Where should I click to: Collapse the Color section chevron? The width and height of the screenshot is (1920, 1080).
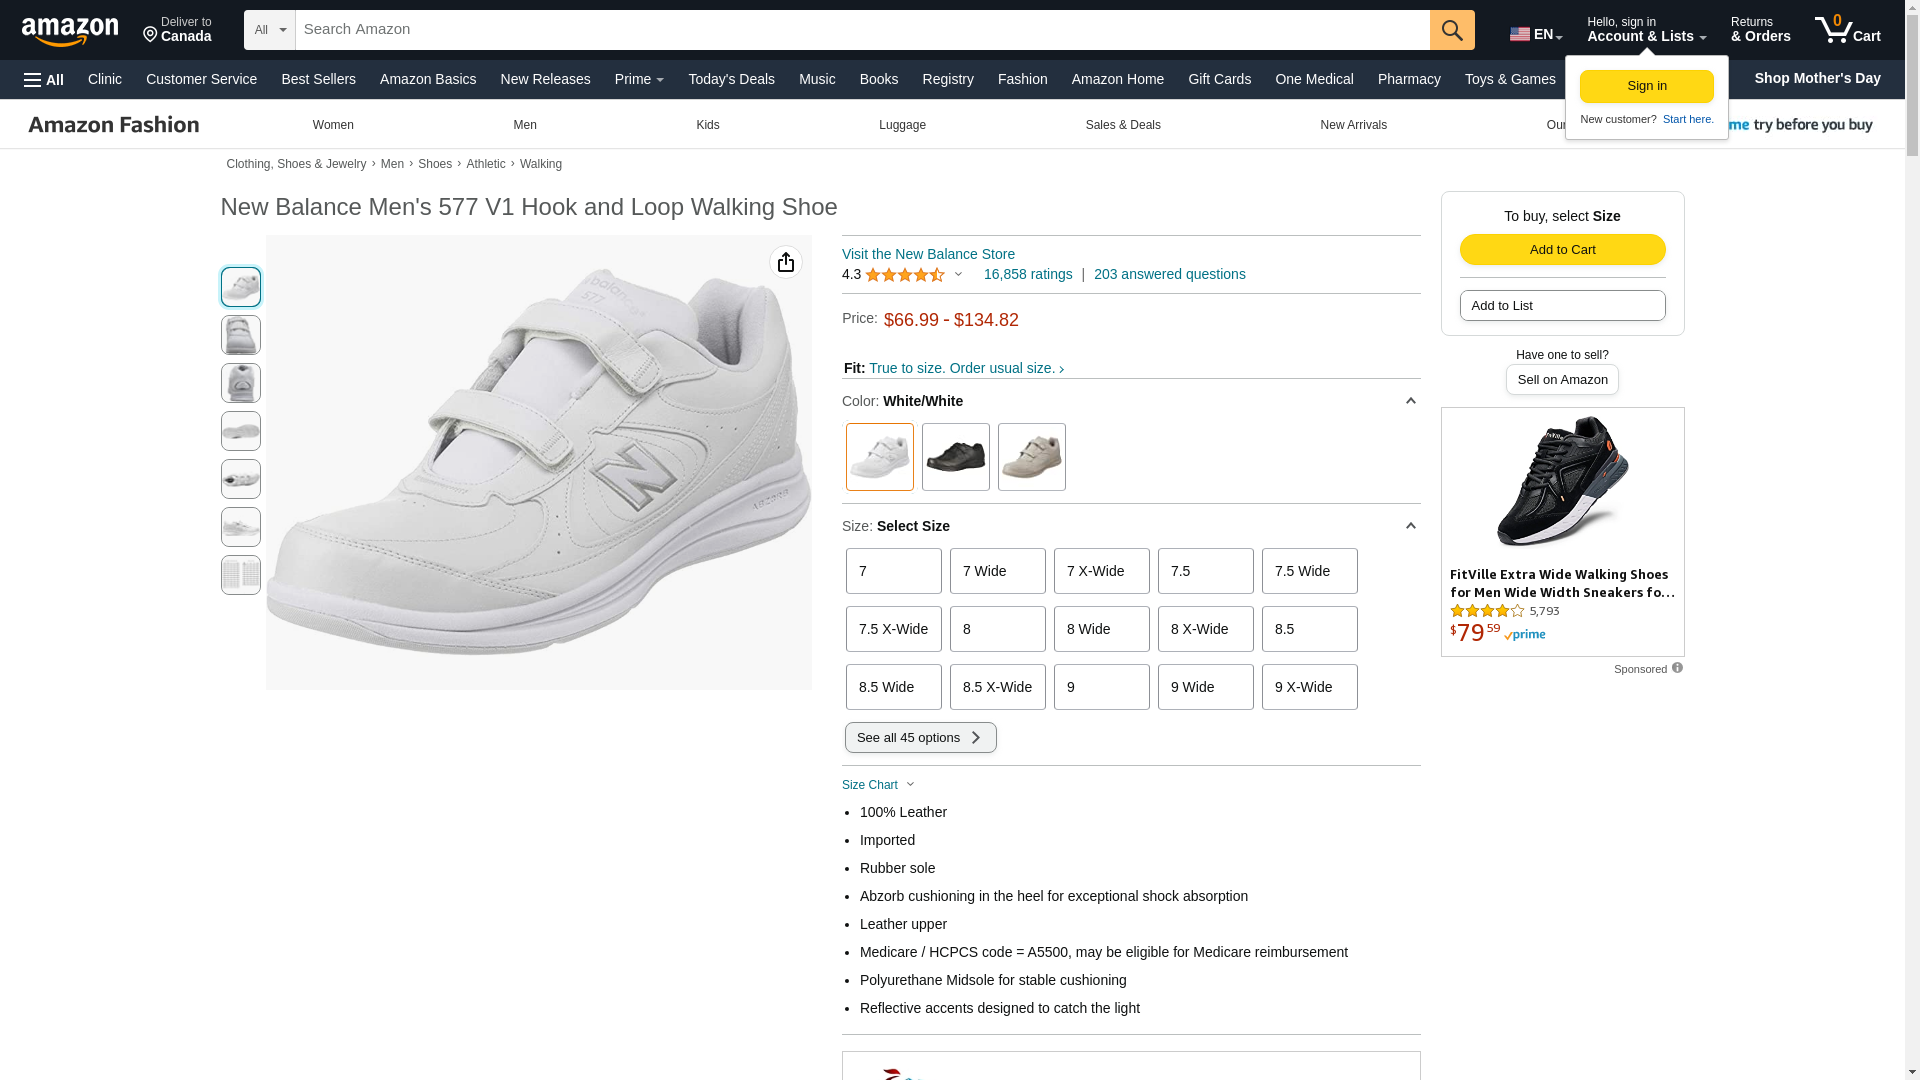[x=1410, y=401]
